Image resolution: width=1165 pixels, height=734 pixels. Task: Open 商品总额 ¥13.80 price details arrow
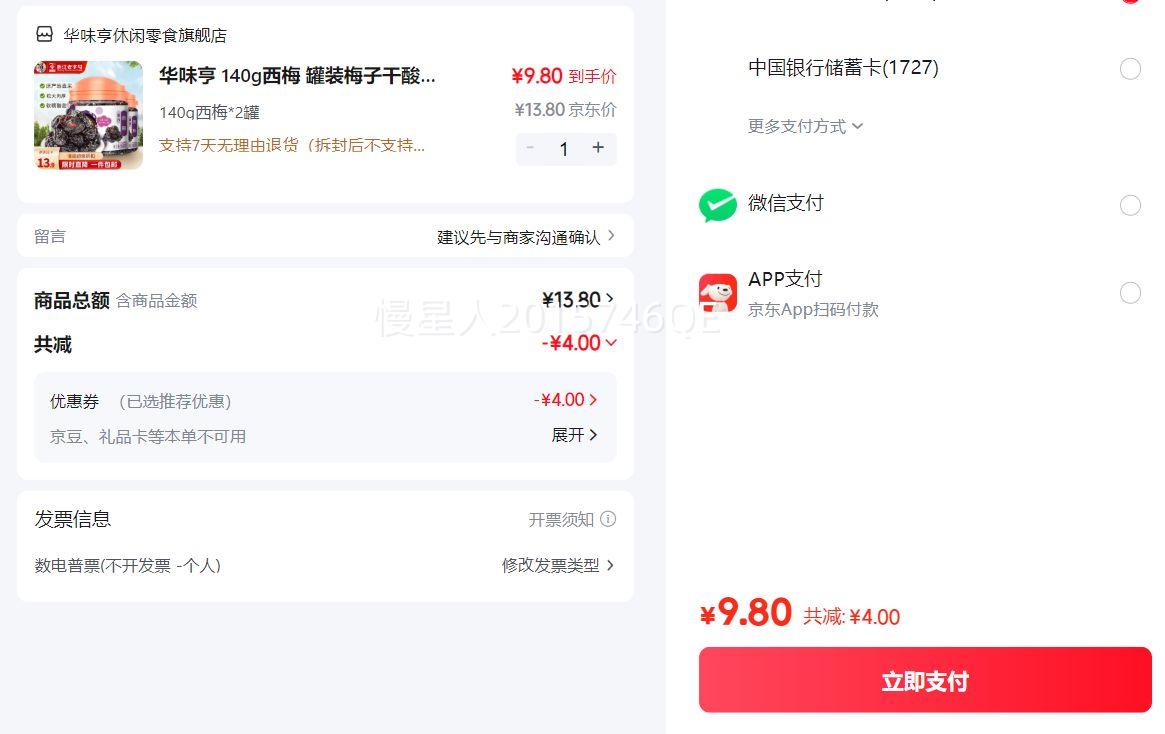(x=610, y=299)
